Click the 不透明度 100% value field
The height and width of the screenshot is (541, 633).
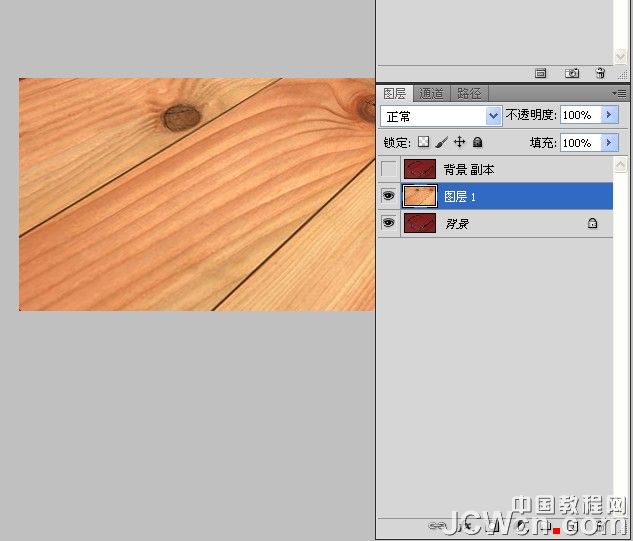click(x=581, y=115)
